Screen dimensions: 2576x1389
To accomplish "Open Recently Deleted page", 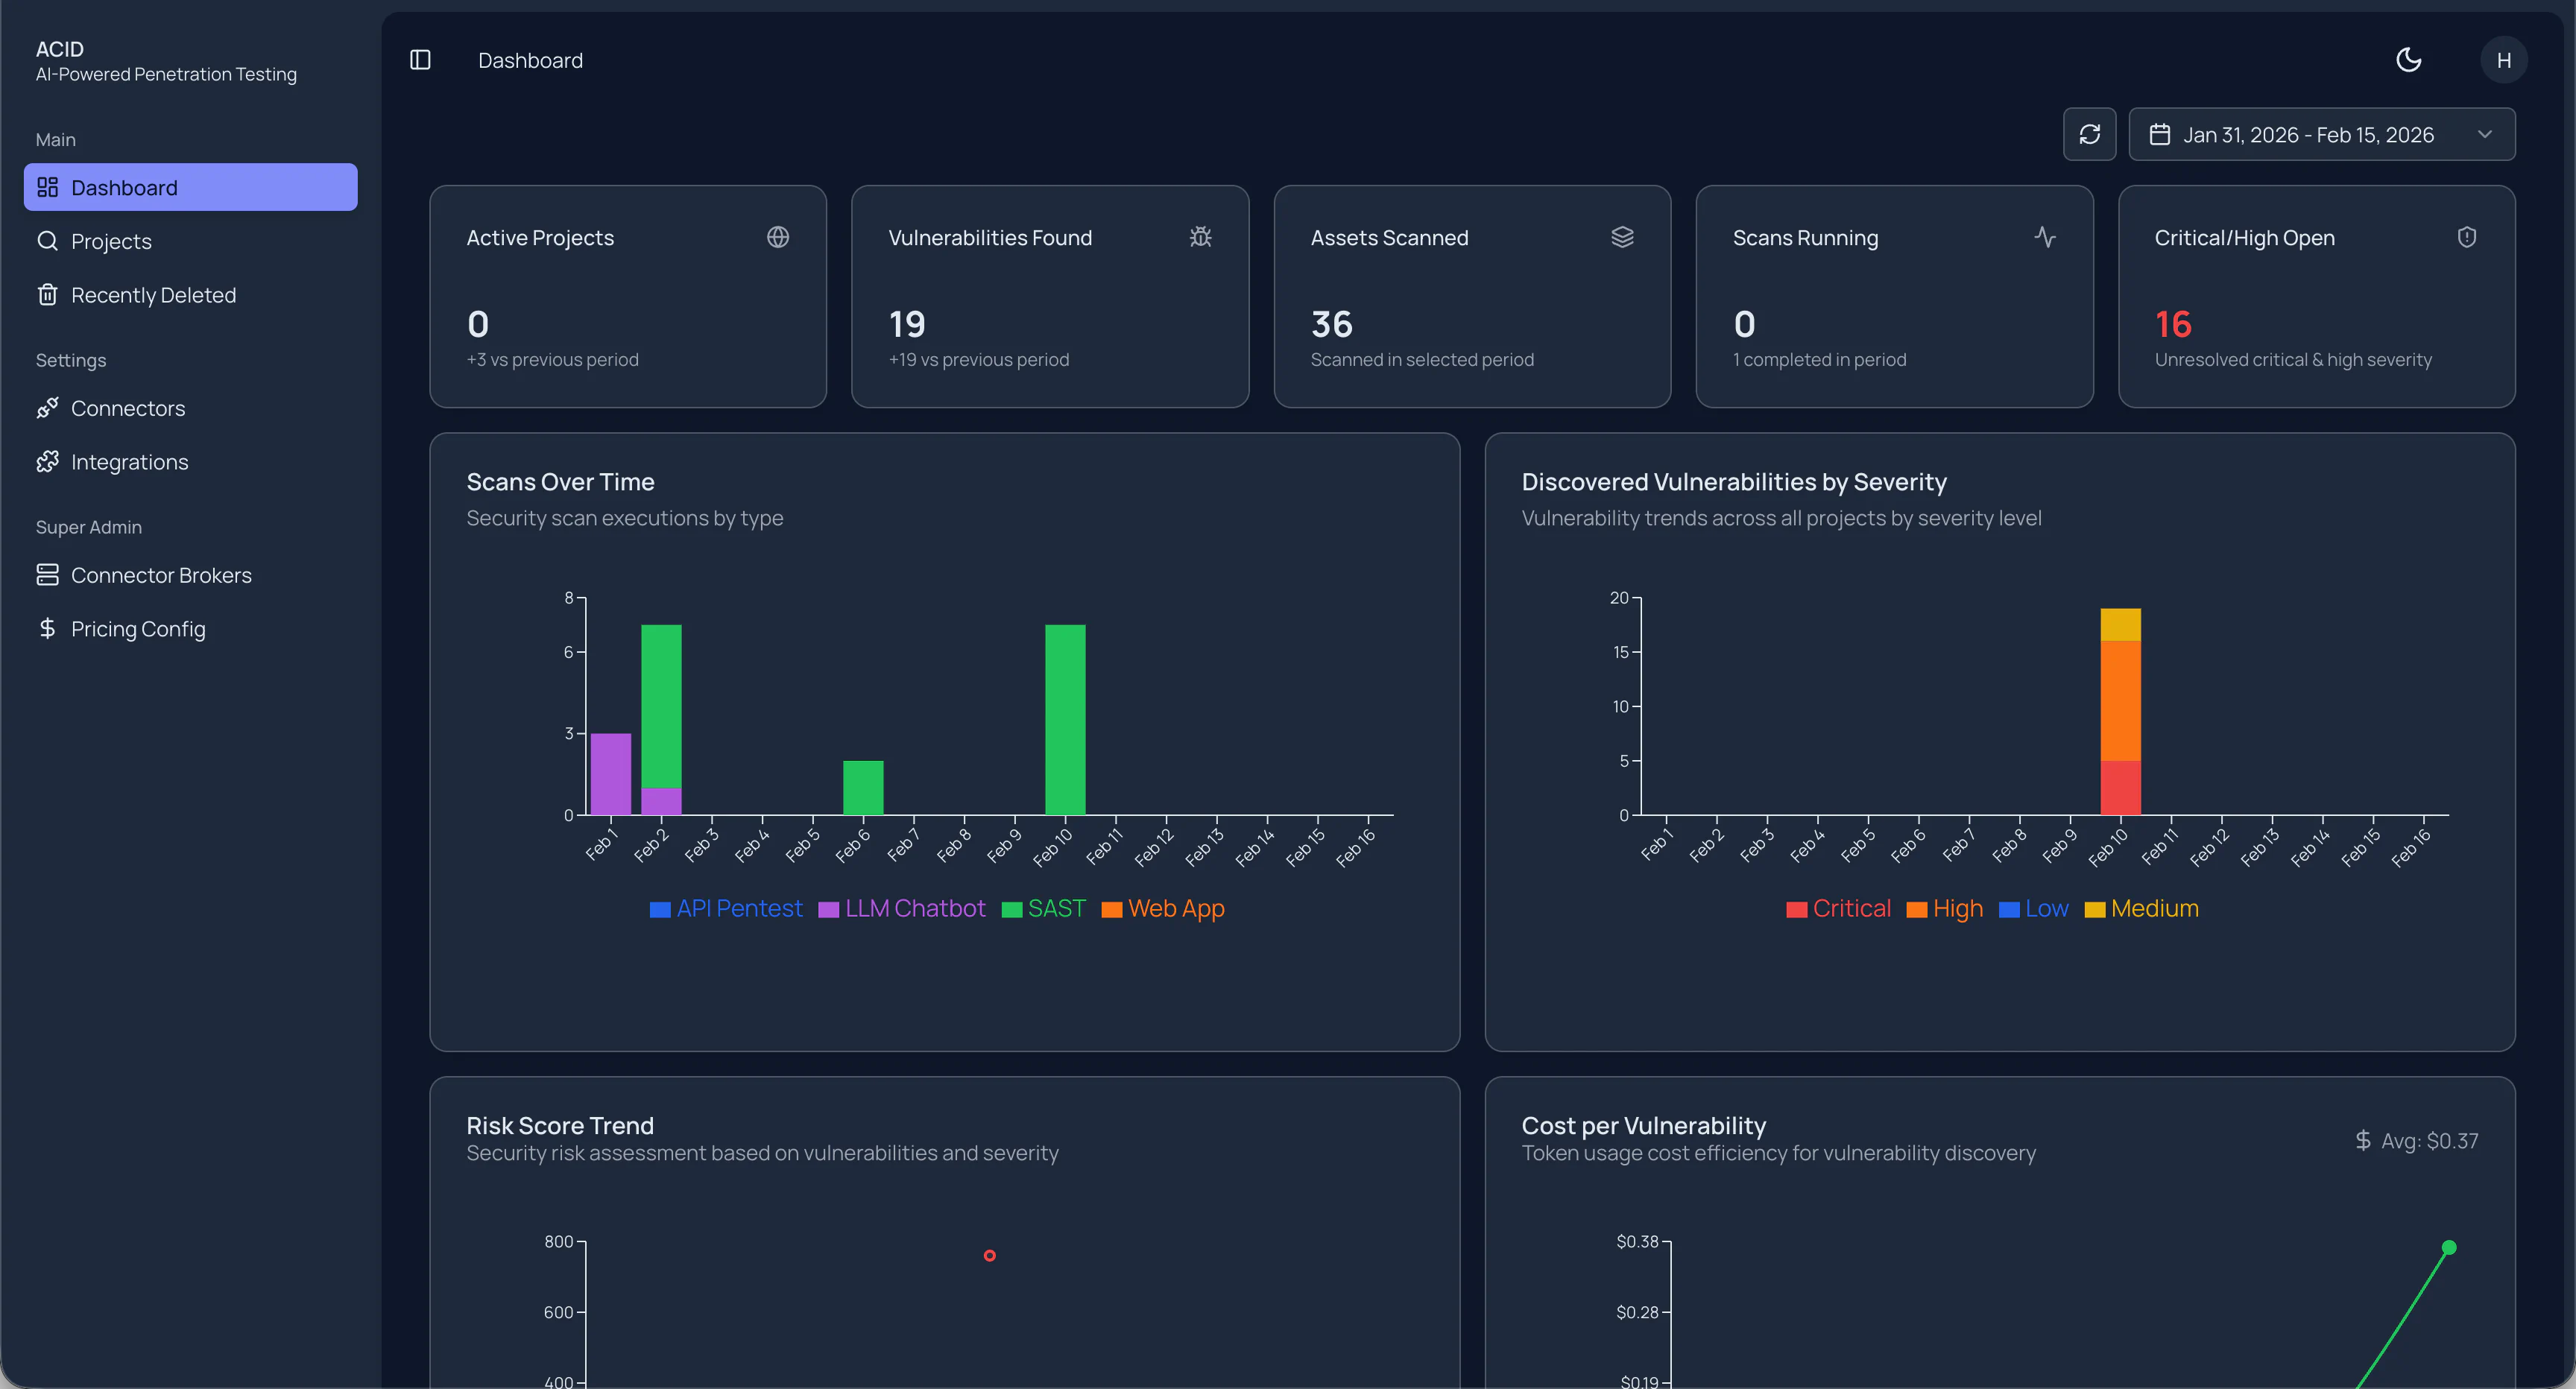I will (x=191, y=295).
